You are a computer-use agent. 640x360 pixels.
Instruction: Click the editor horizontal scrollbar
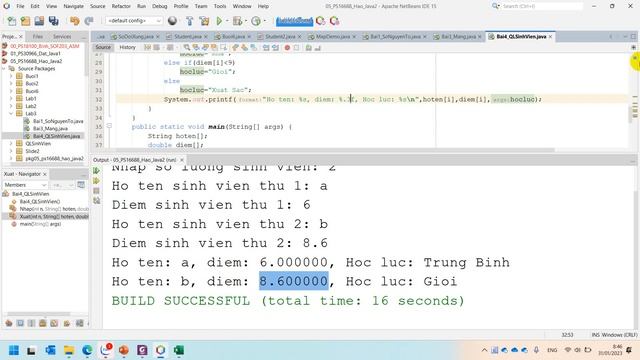pos(335,150)
